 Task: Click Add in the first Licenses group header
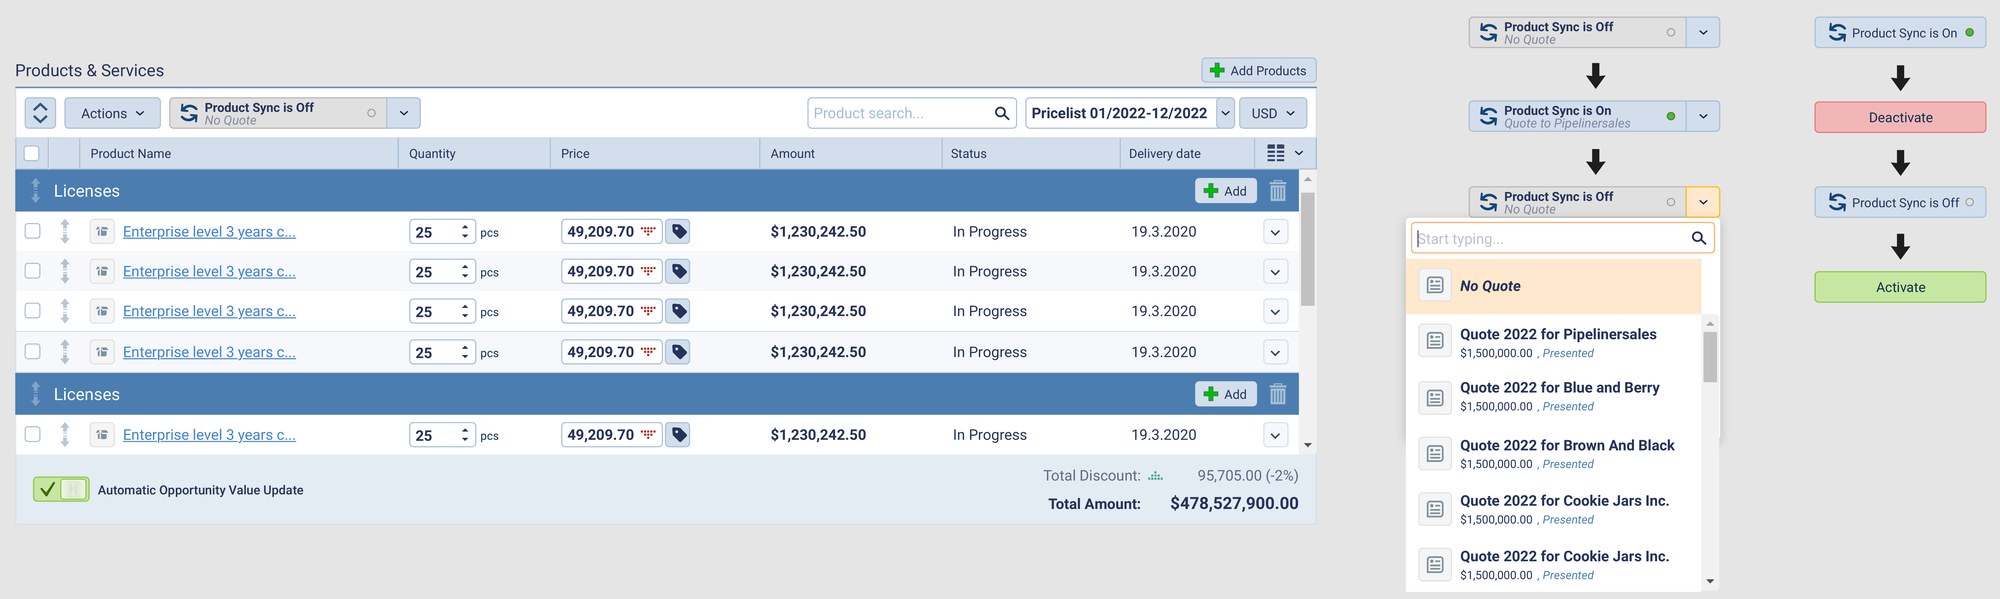point(1226,191)
